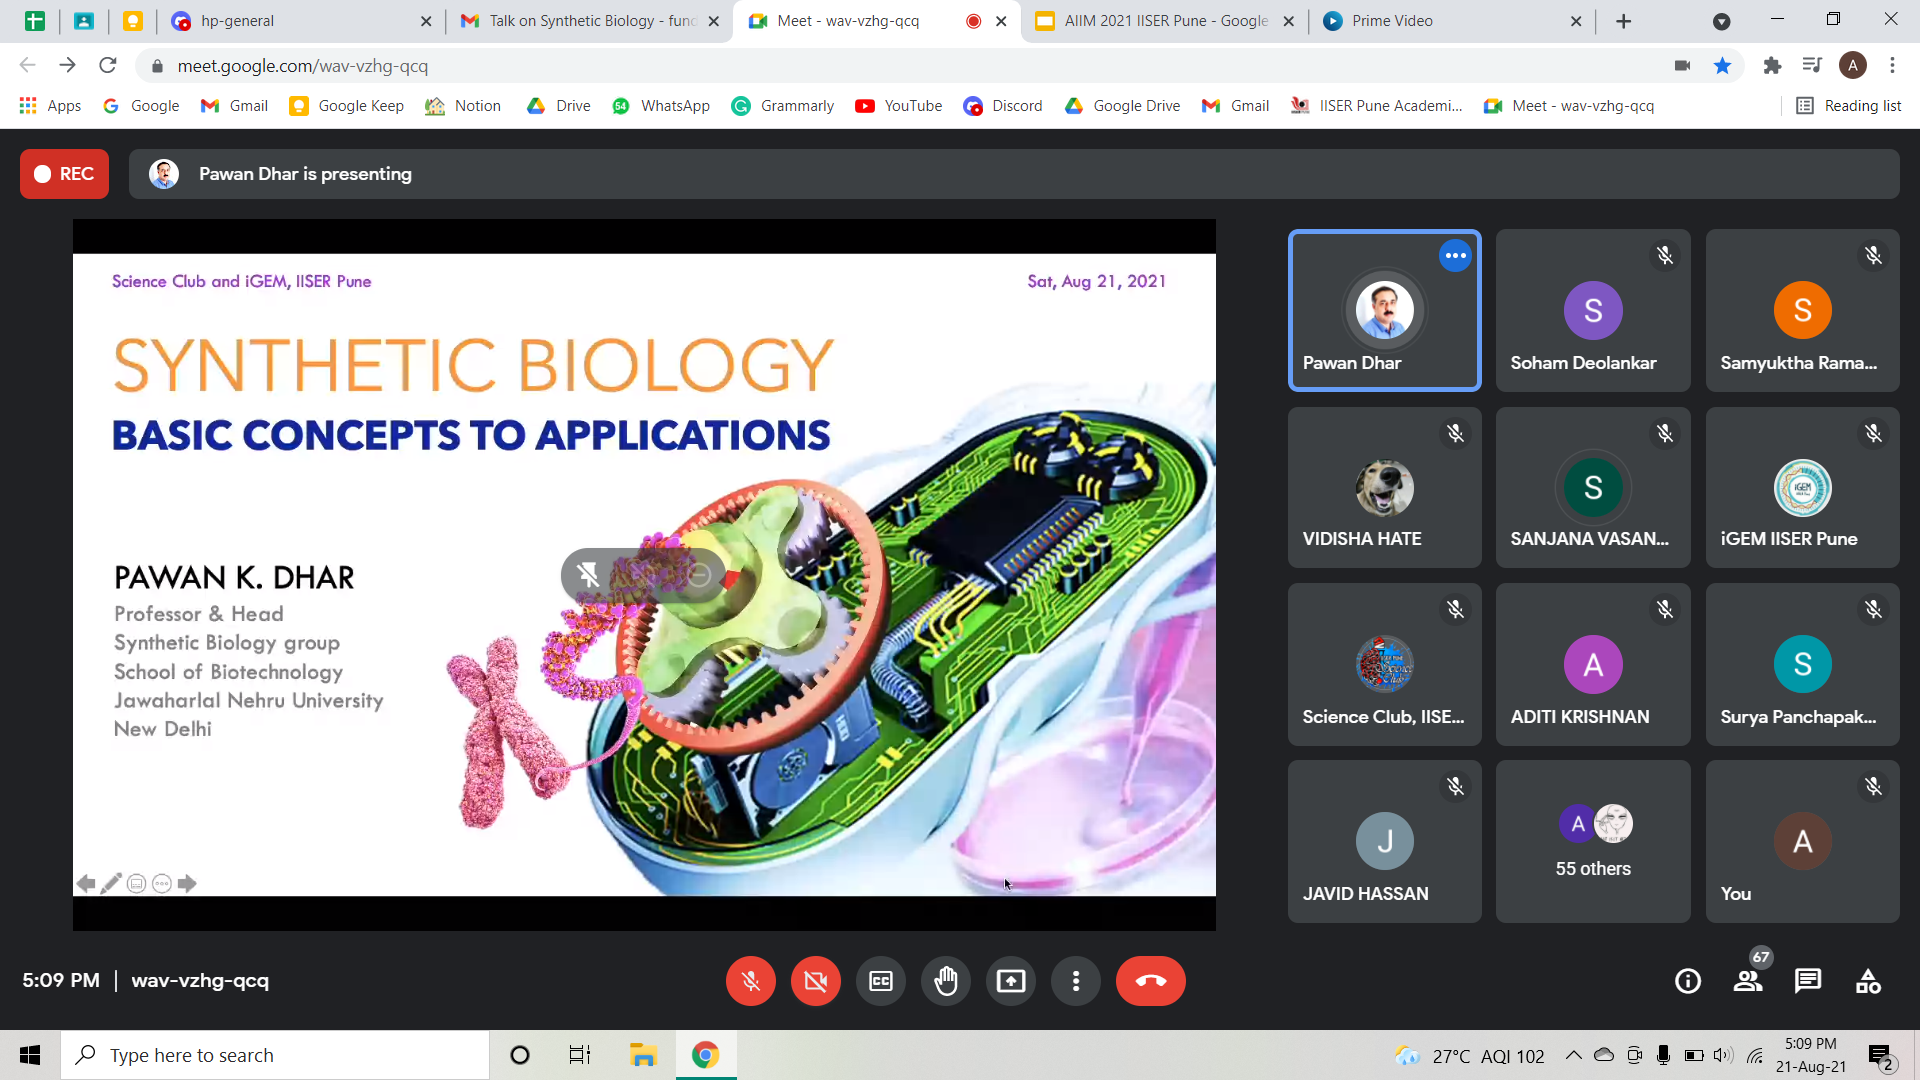Open the Activities panel icon
The image size is (1920, 1080).
pos(1868,981)
